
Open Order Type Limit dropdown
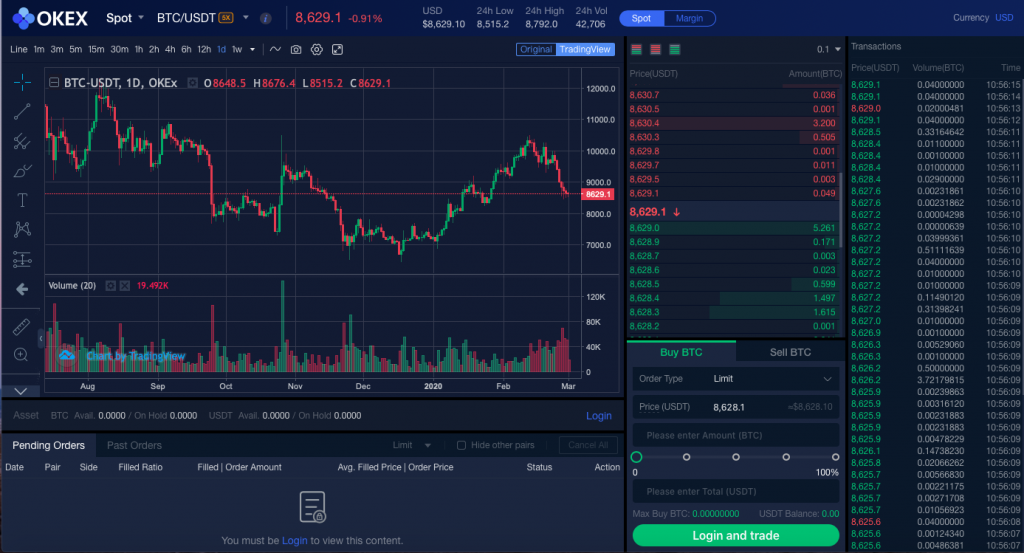pyautogui.click(x=736, y=379)
